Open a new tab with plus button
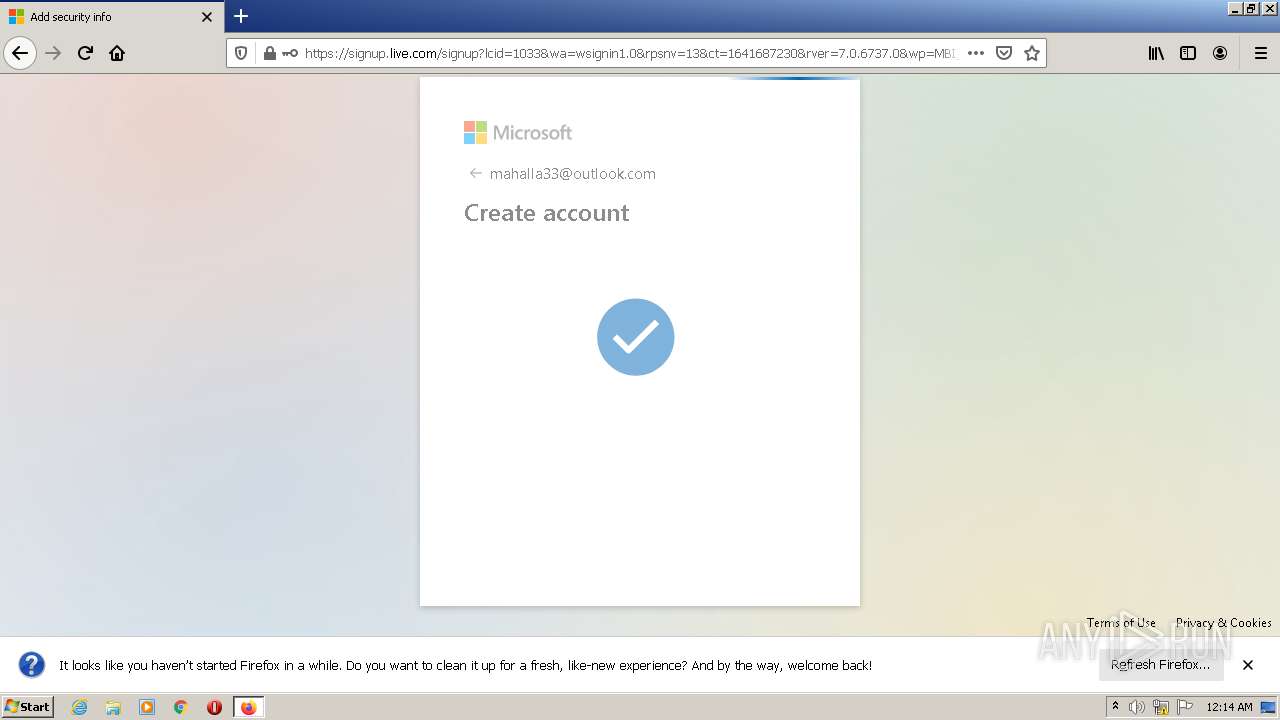This screenshot has width=1280, height=720. 241,16
